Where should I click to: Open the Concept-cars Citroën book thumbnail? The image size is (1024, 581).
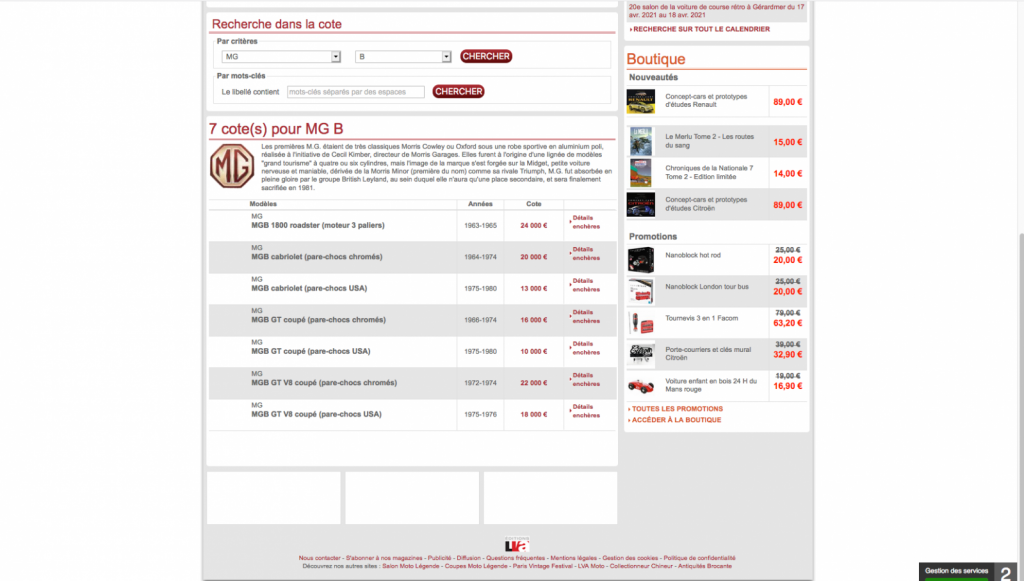(641, 204)
